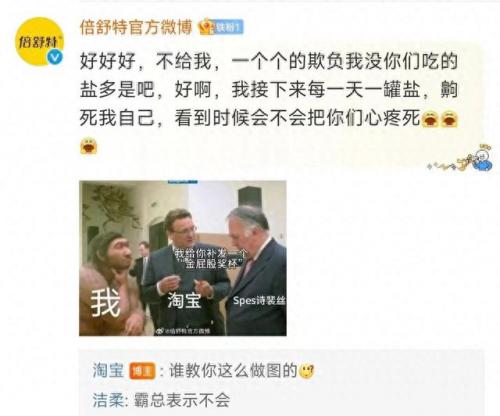Click the crown membership icon
This screenshot has height=416, width=500.
(206, 26)
